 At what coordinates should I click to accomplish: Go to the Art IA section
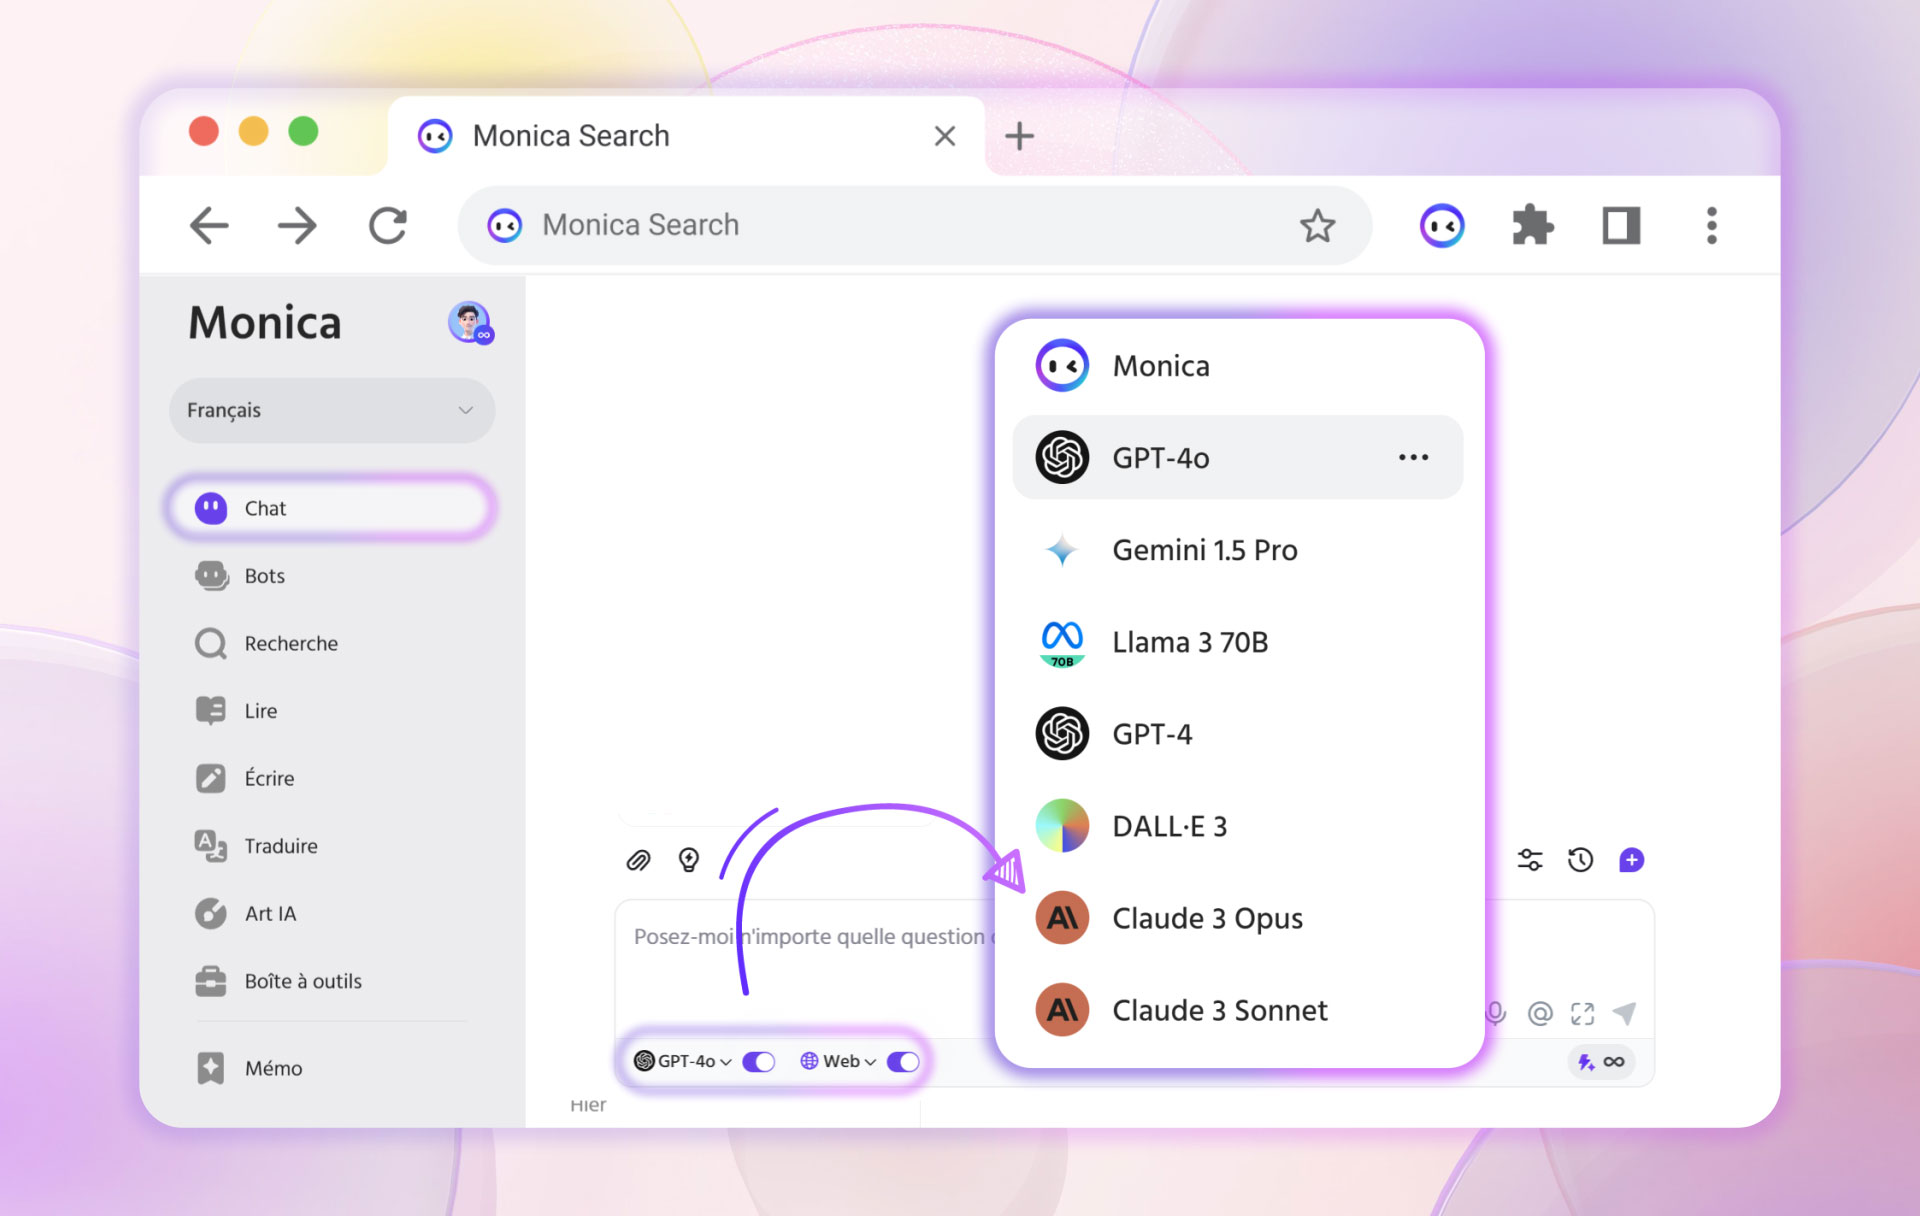tap(270, 914)
